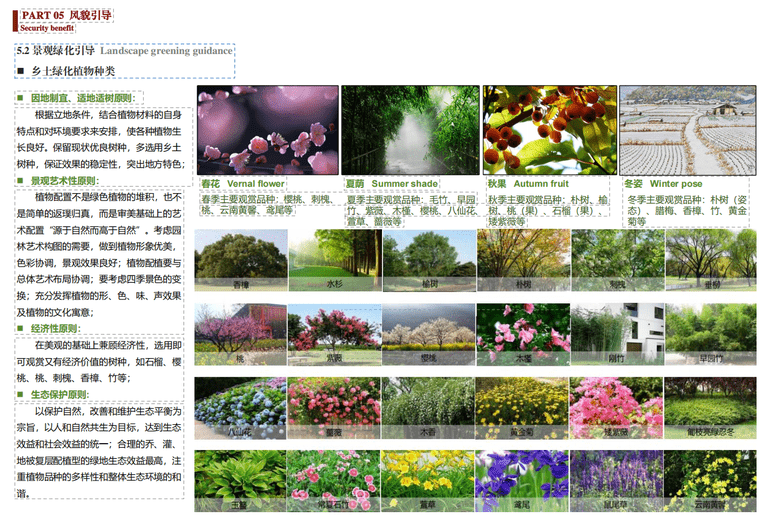The image size is (760, 515).
Task: Click paragraph starting '根据立地条件'
Action: tap(100, 140)
